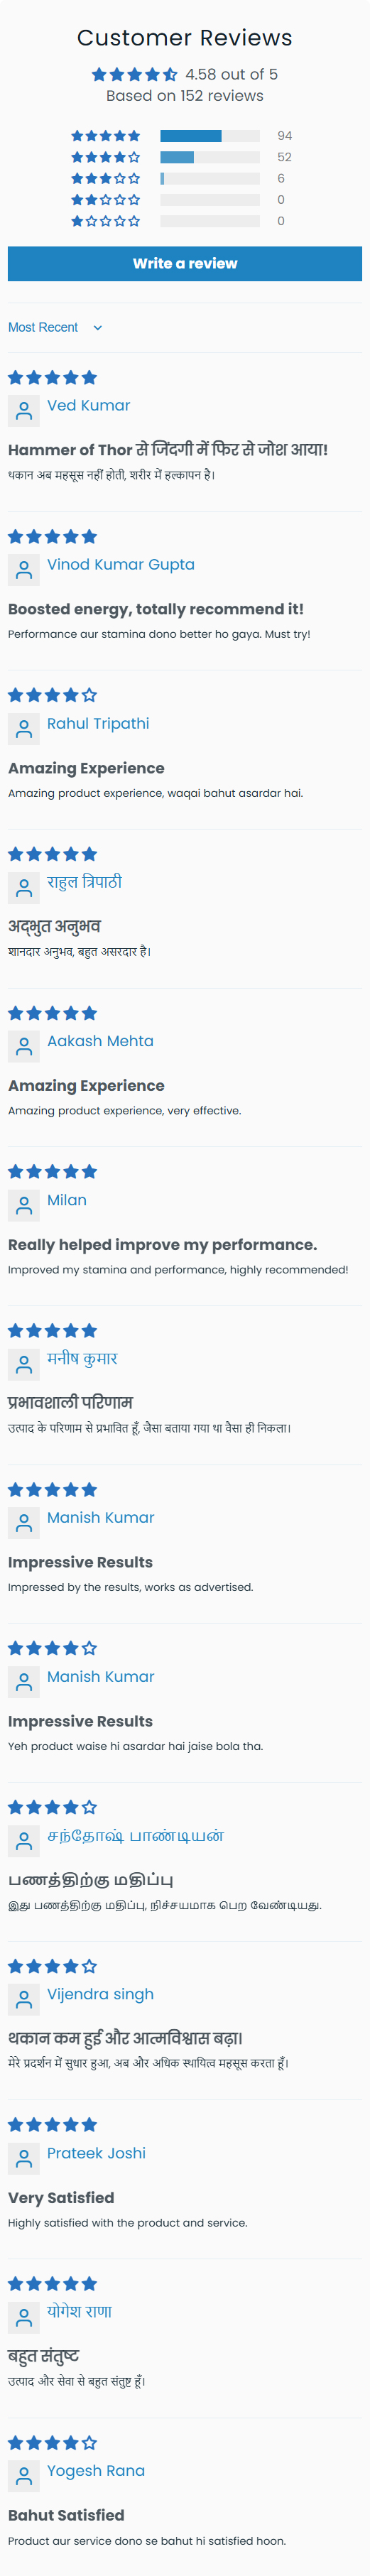Click the five-star histogram bar showing 94
The image size is (370, 2576).
tap(210, 136)
